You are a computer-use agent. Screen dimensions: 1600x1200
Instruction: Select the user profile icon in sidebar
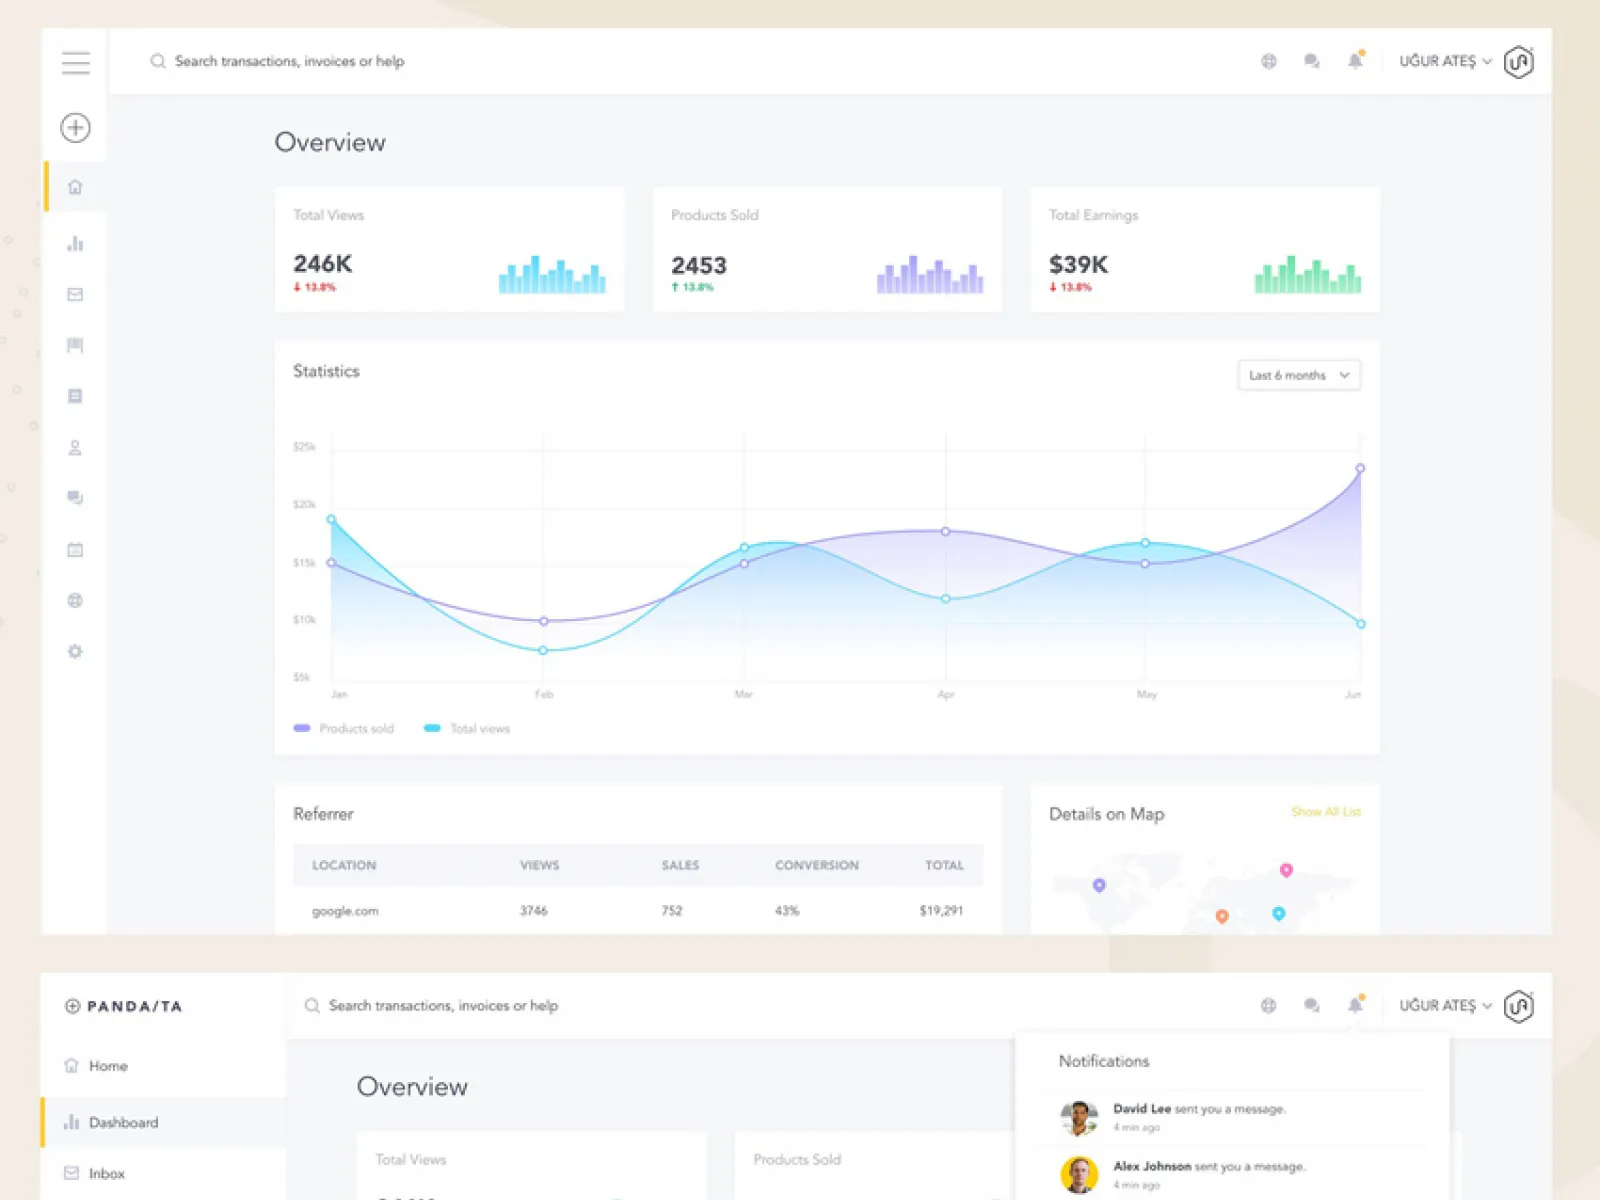click(75, 447)
